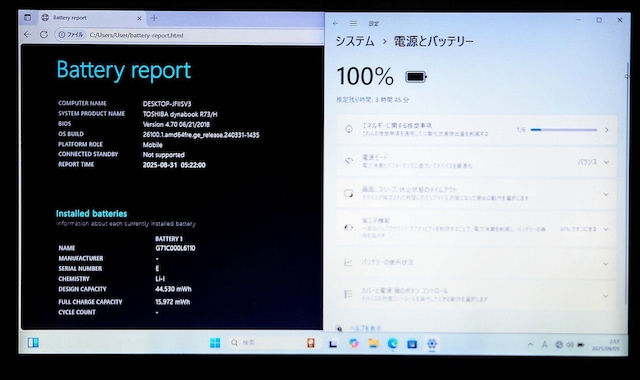Click the tray battery icon
The height and width of the screenshot is (380, 640).
point(581,345)
